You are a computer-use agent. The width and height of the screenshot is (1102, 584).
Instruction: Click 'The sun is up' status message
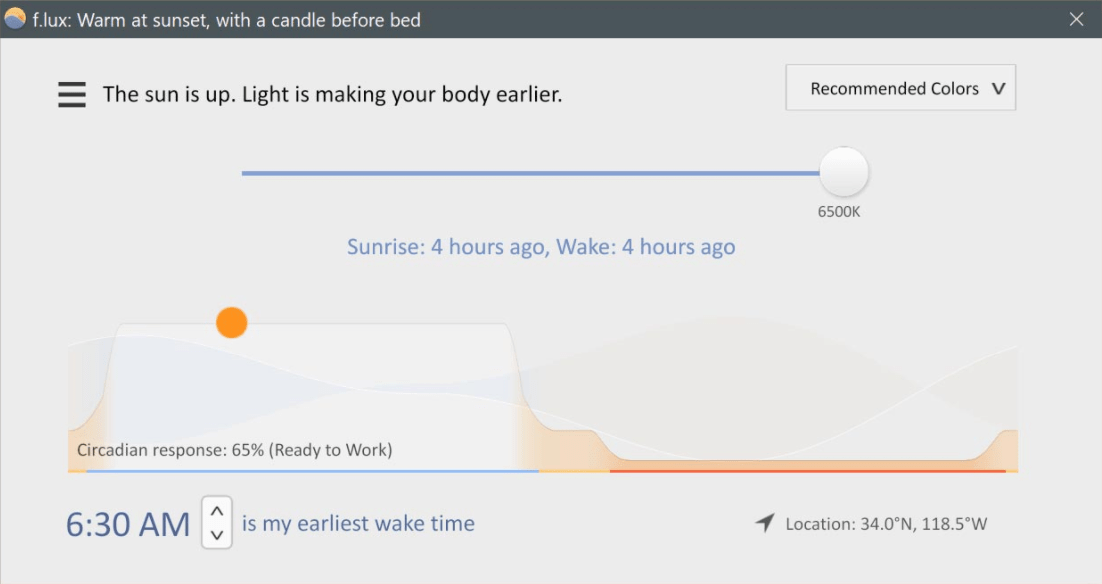pyautogui.click(x=332, y=94)
